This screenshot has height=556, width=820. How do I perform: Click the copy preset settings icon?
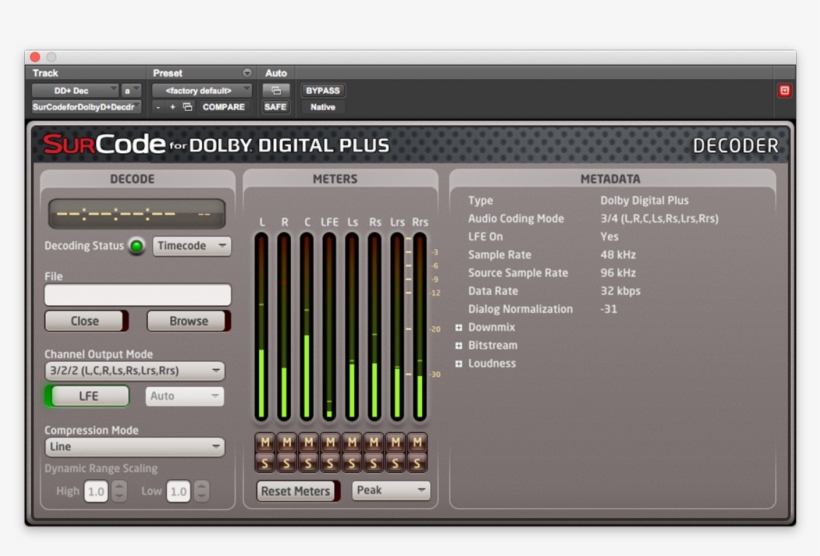pyautogui.click(x=187, y=107)
